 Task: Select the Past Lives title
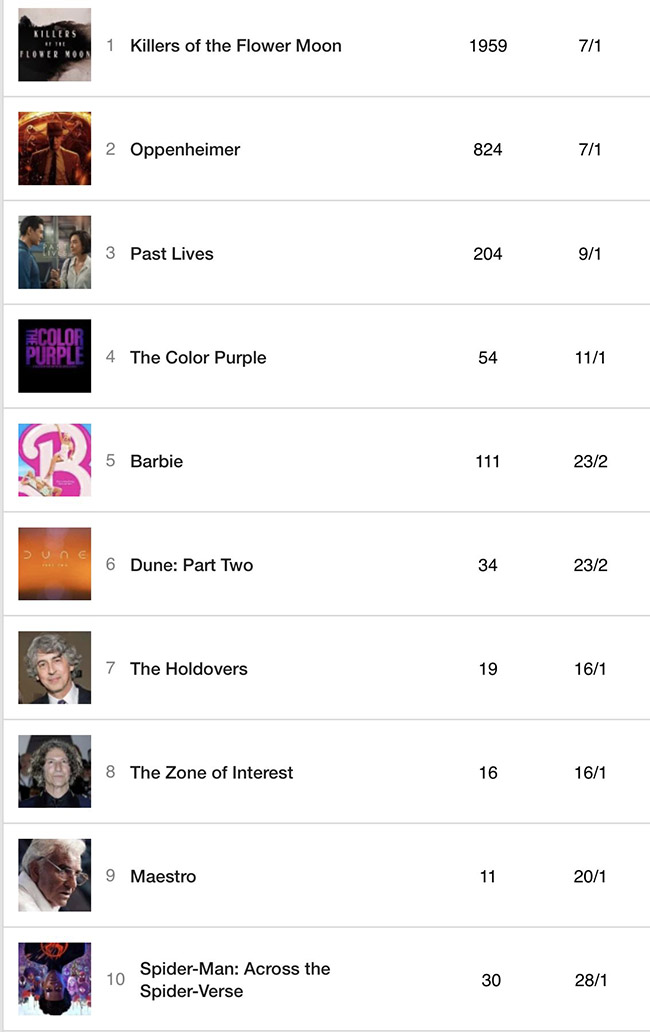(x=171, y=254)
